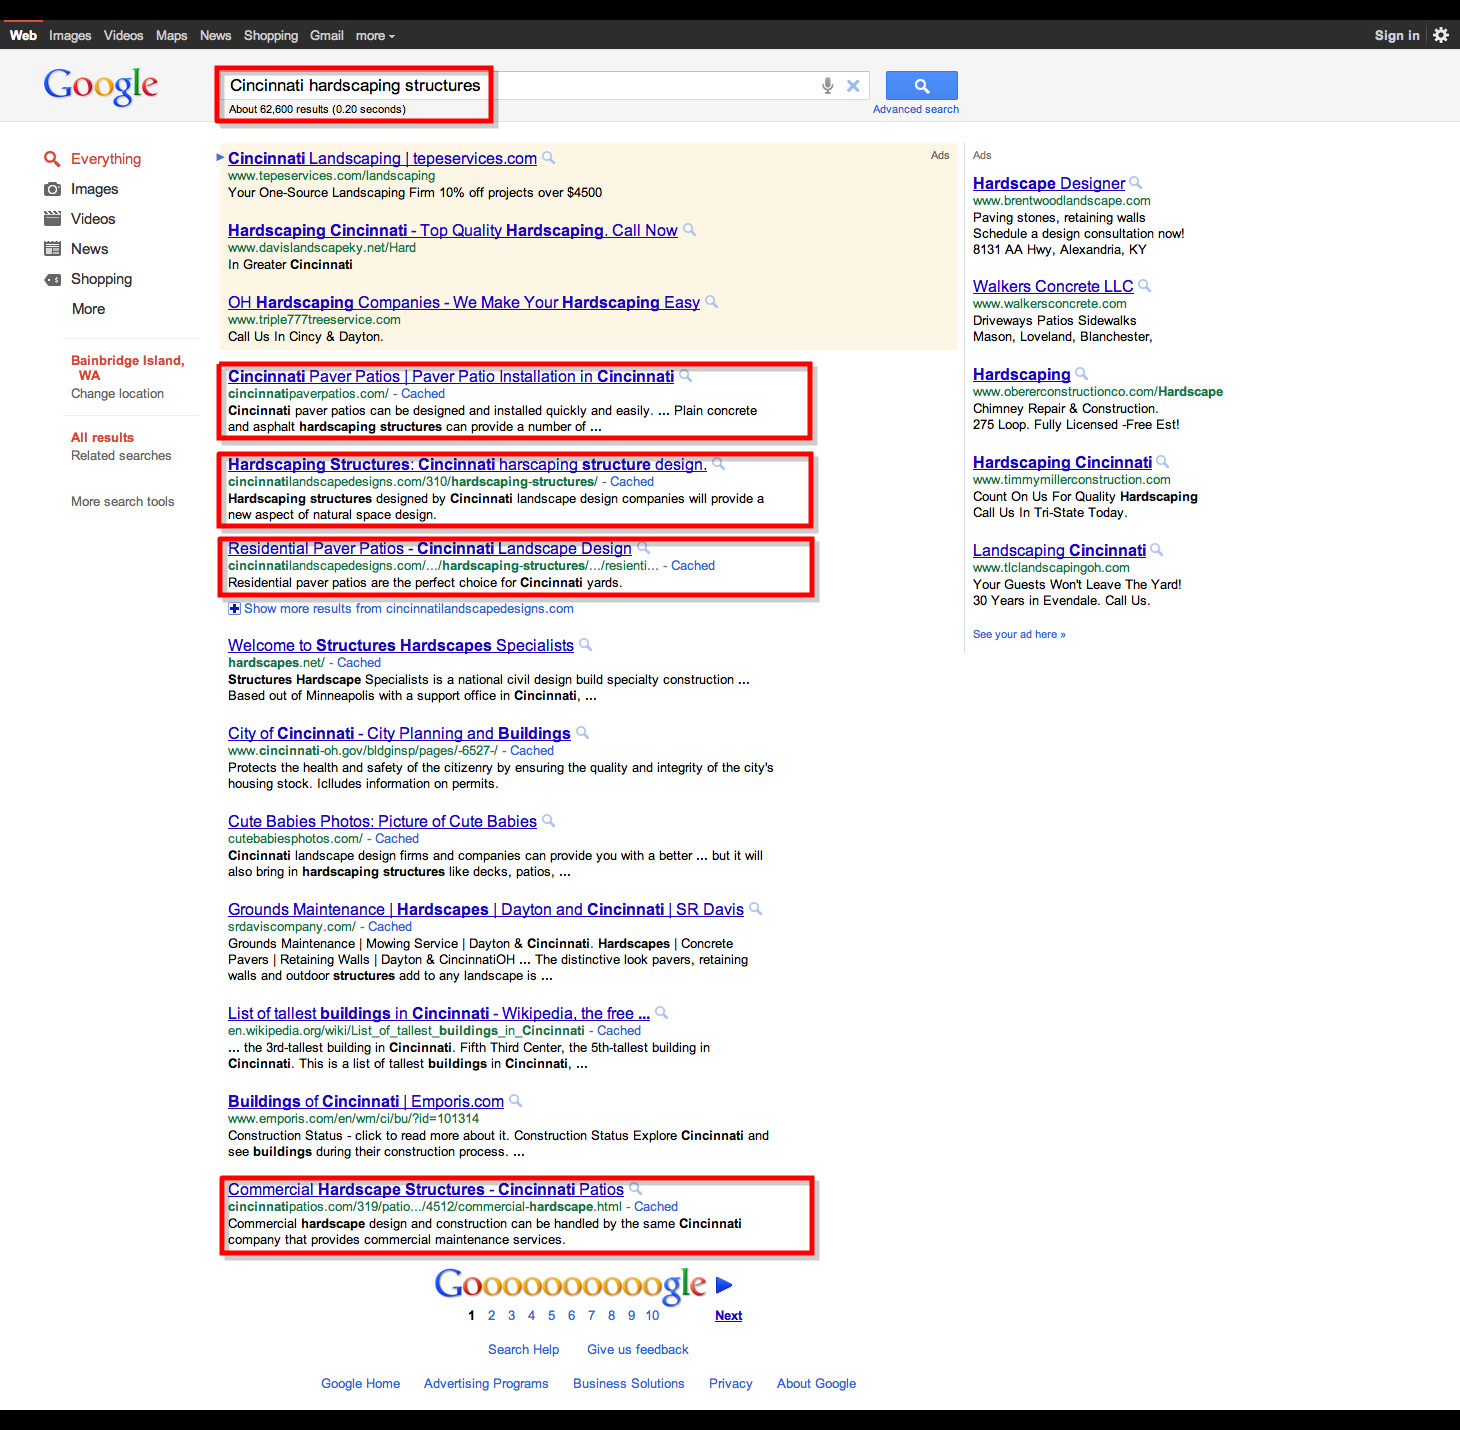Click the blue search magnifier button
The image size is (1460, 1430).
coord(921,86)
